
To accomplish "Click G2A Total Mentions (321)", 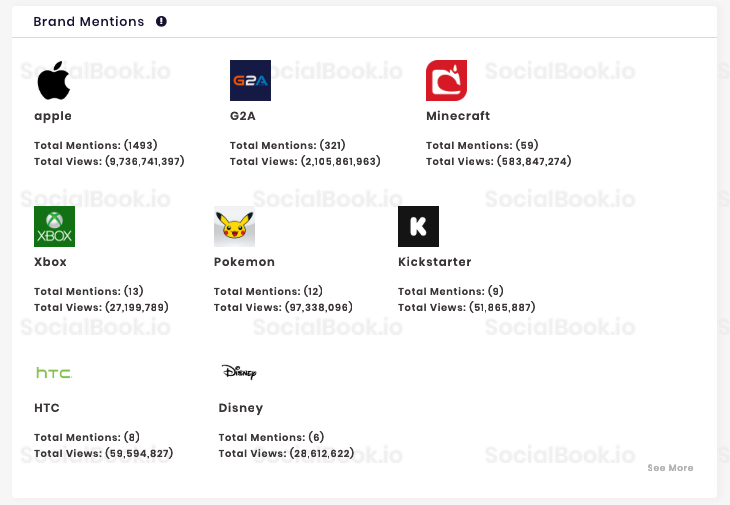I will click(287, 145).
